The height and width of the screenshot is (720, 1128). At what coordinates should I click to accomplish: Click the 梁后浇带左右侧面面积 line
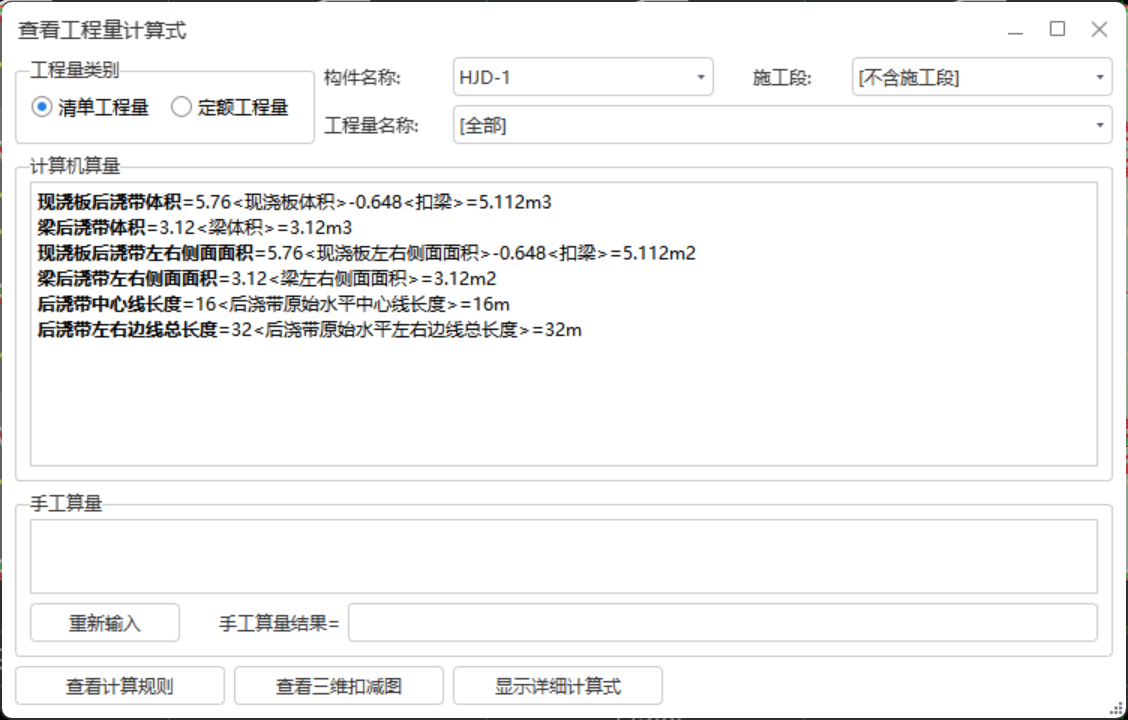pos(267,278)
